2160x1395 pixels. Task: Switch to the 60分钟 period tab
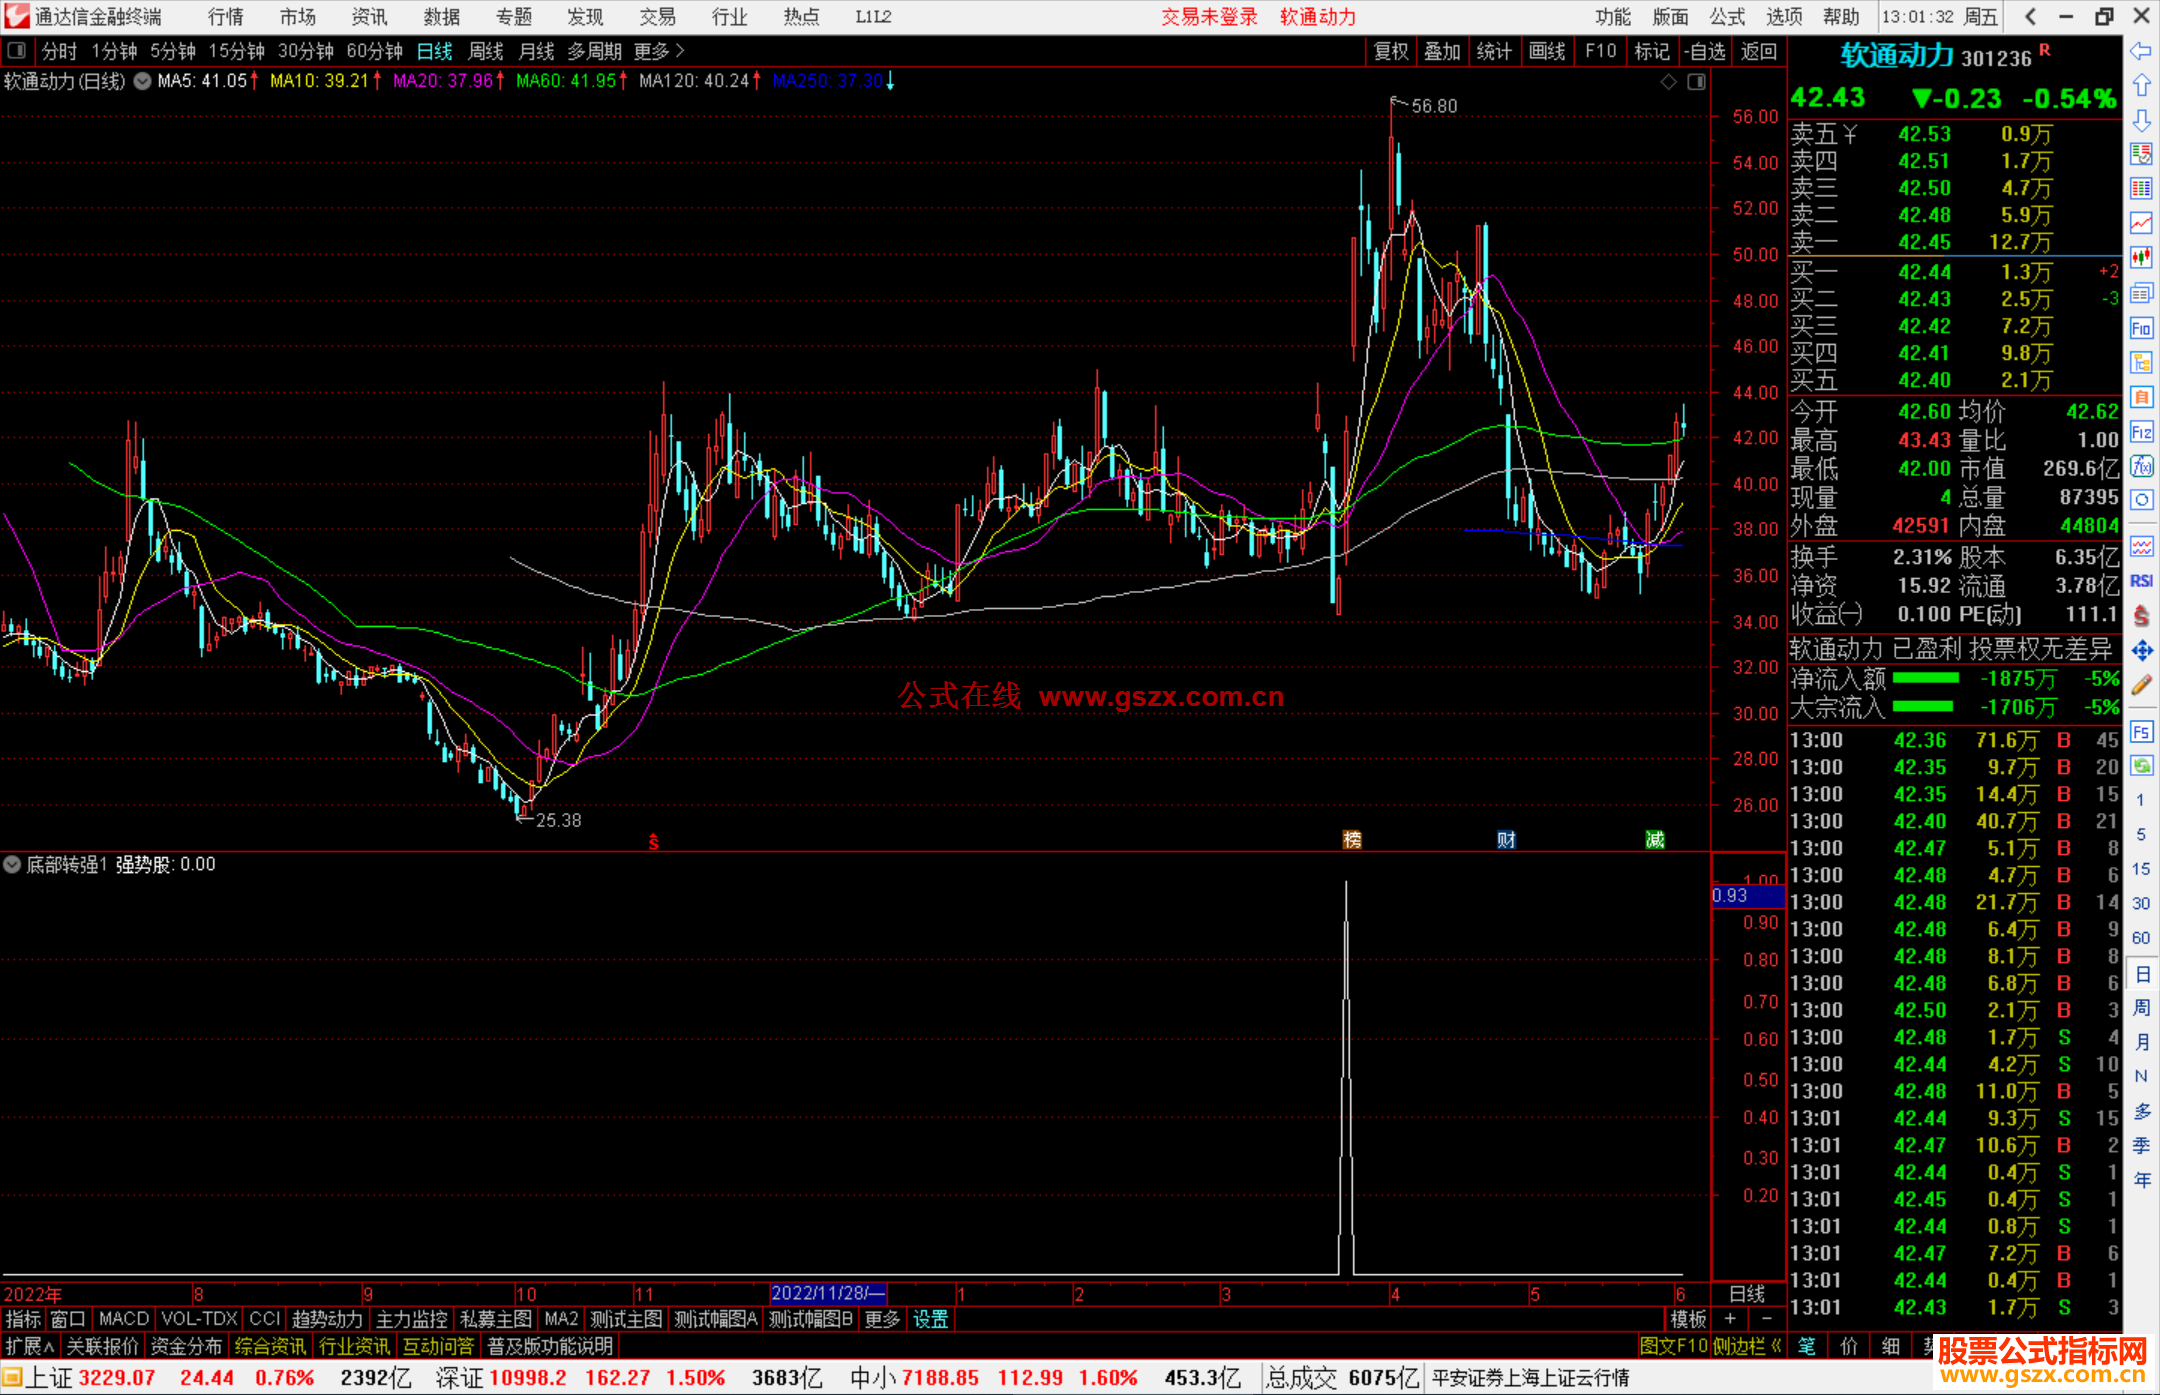coord(374,51)
